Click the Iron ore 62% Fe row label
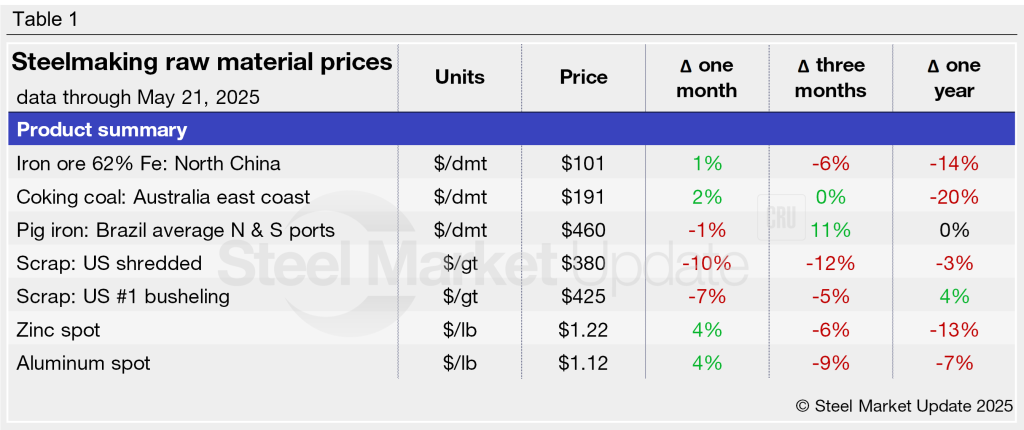This screenshot has height=430, width=1024. tap(149, 163)
